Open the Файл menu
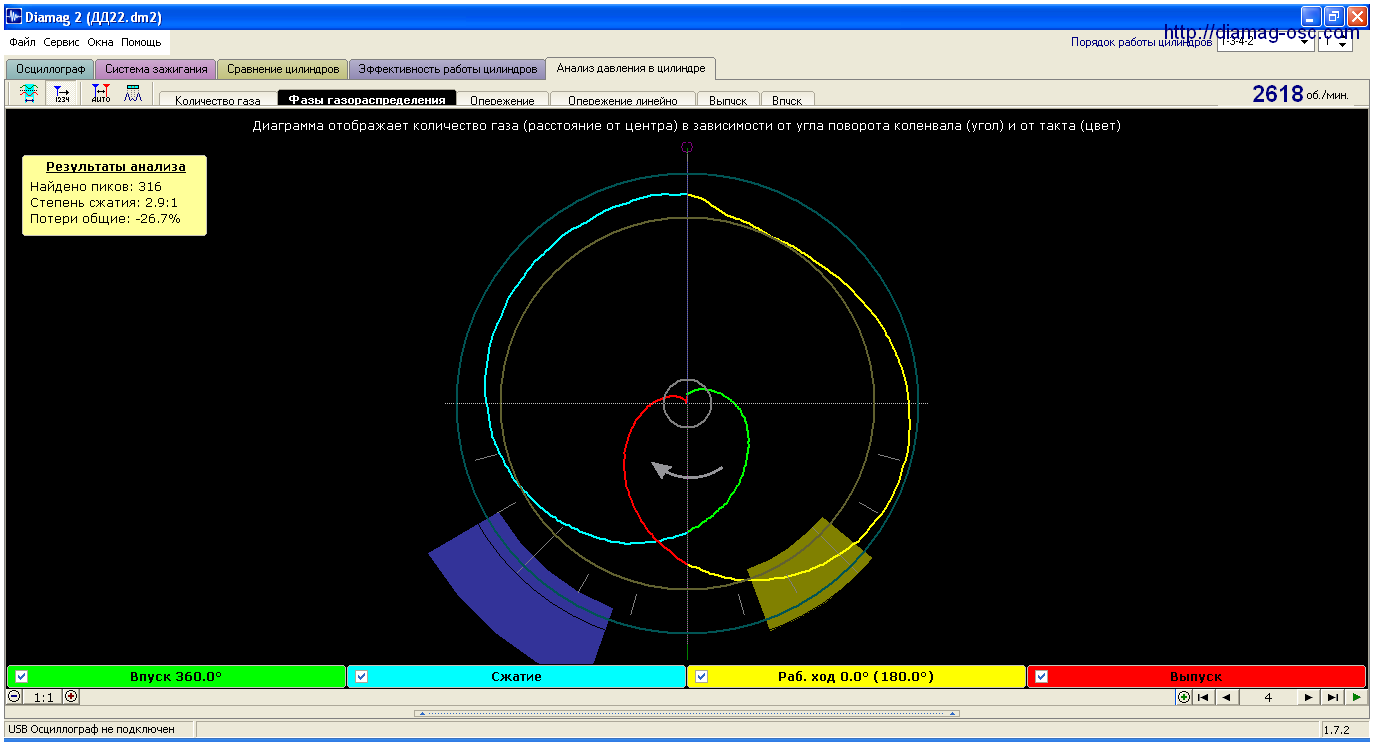Screen dimensions: 1374x742 point(22,42)
